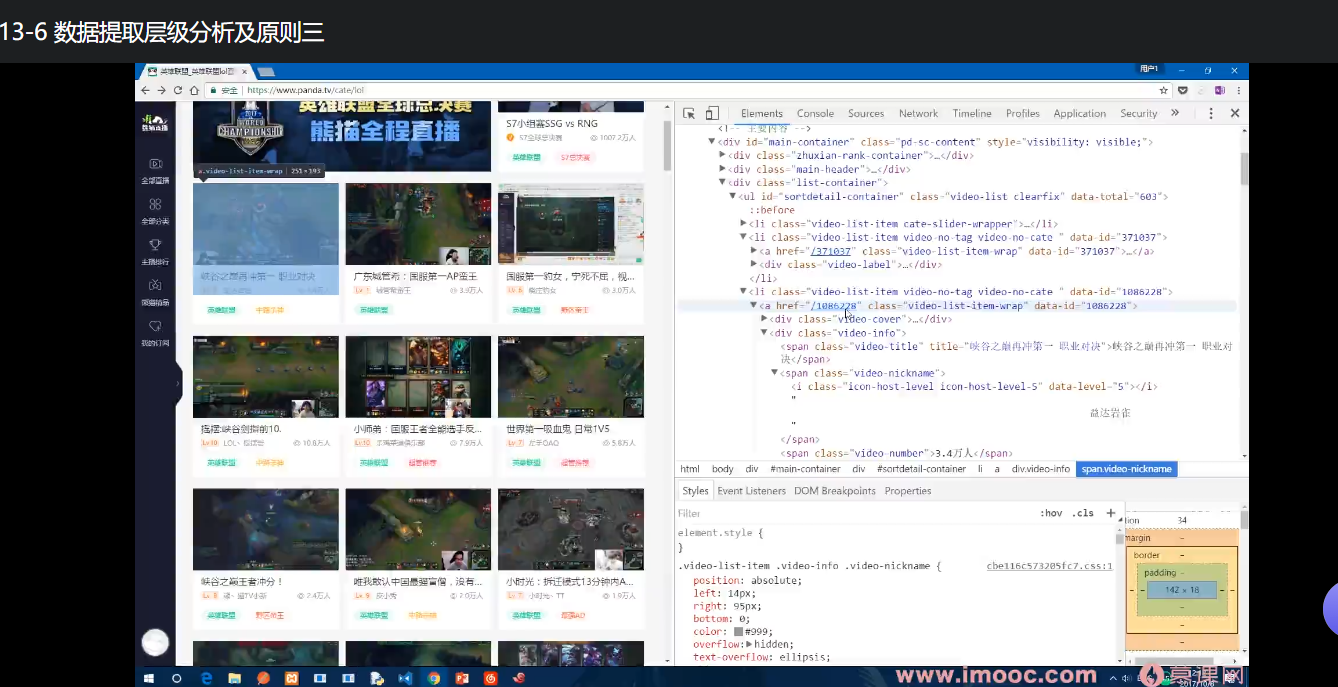Activate the DevTools inspect element picker

click(689, 113)
